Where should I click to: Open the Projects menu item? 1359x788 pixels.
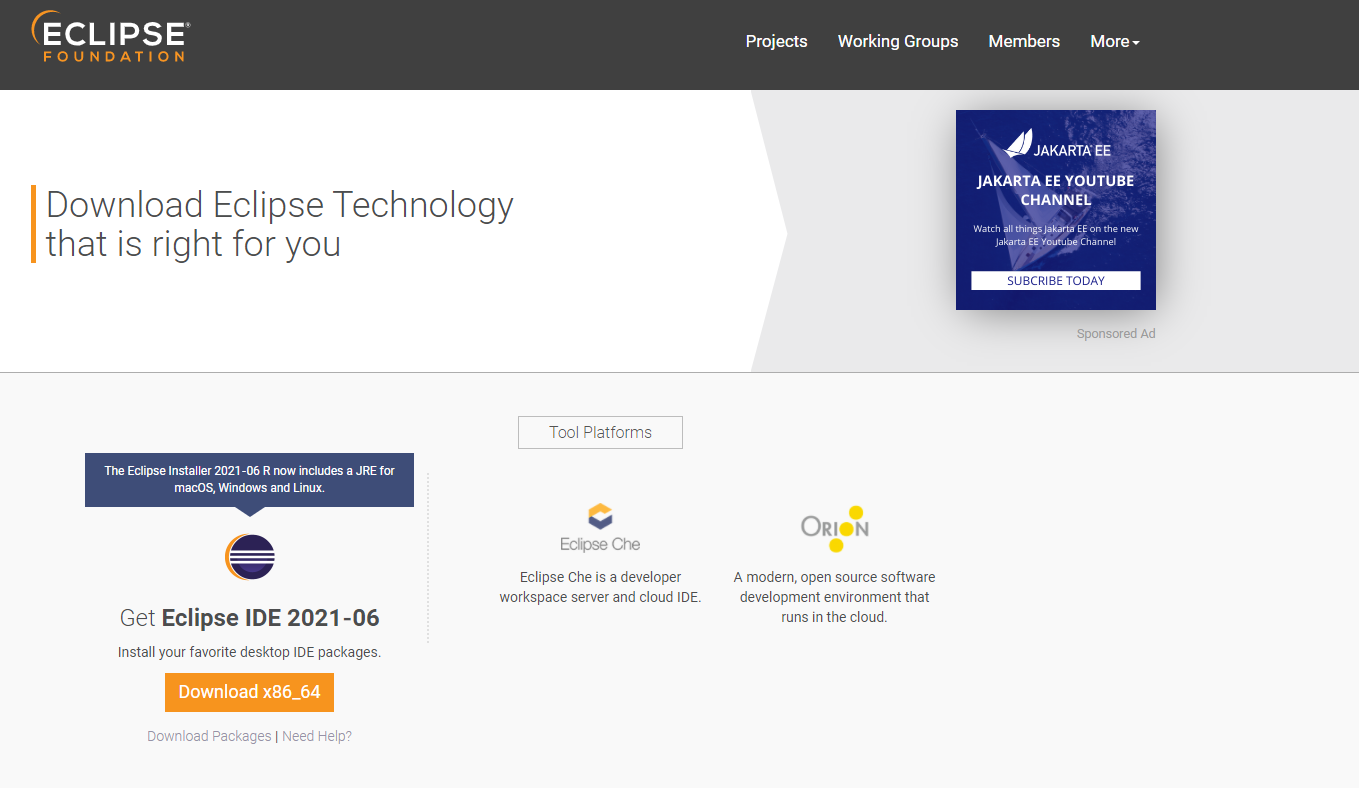coord(776,41)
